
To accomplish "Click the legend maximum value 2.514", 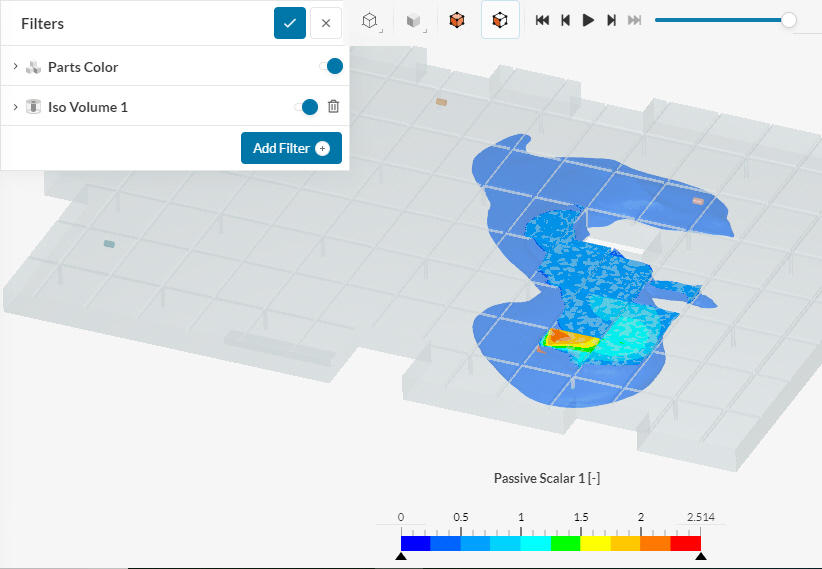I will [x=700, y=517].
